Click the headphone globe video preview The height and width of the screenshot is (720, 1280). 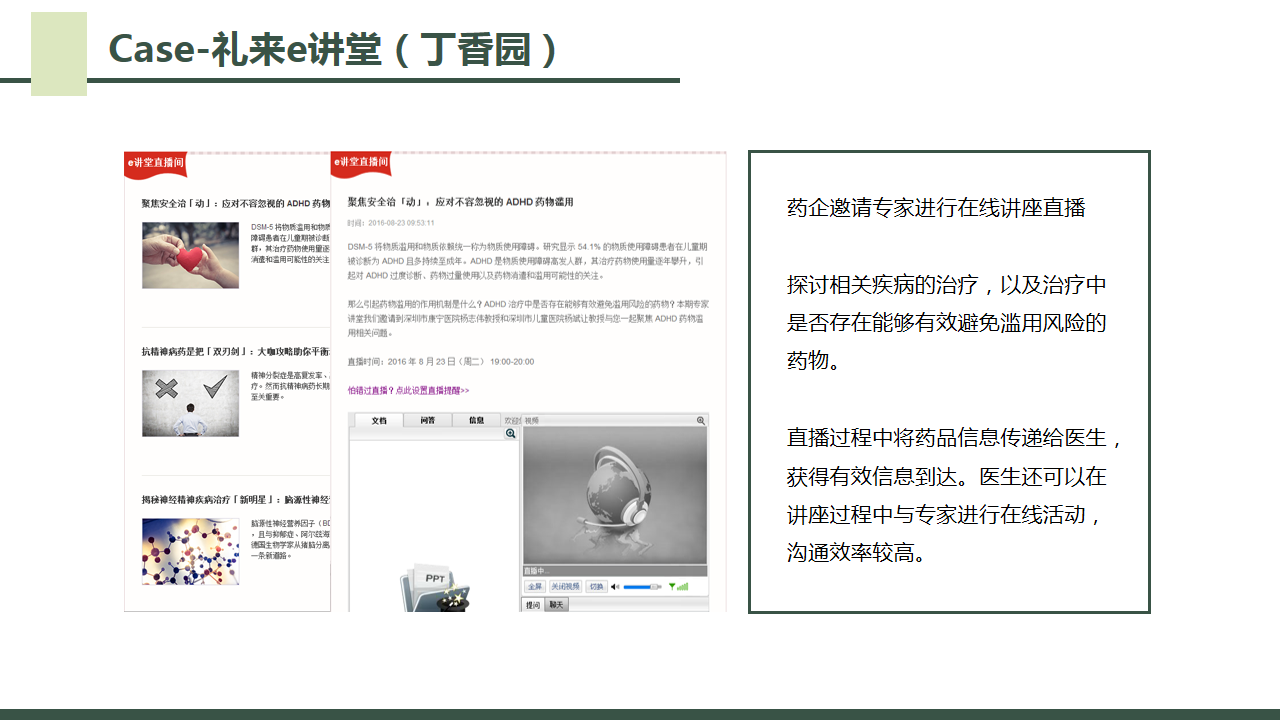(x=615, y=496)
